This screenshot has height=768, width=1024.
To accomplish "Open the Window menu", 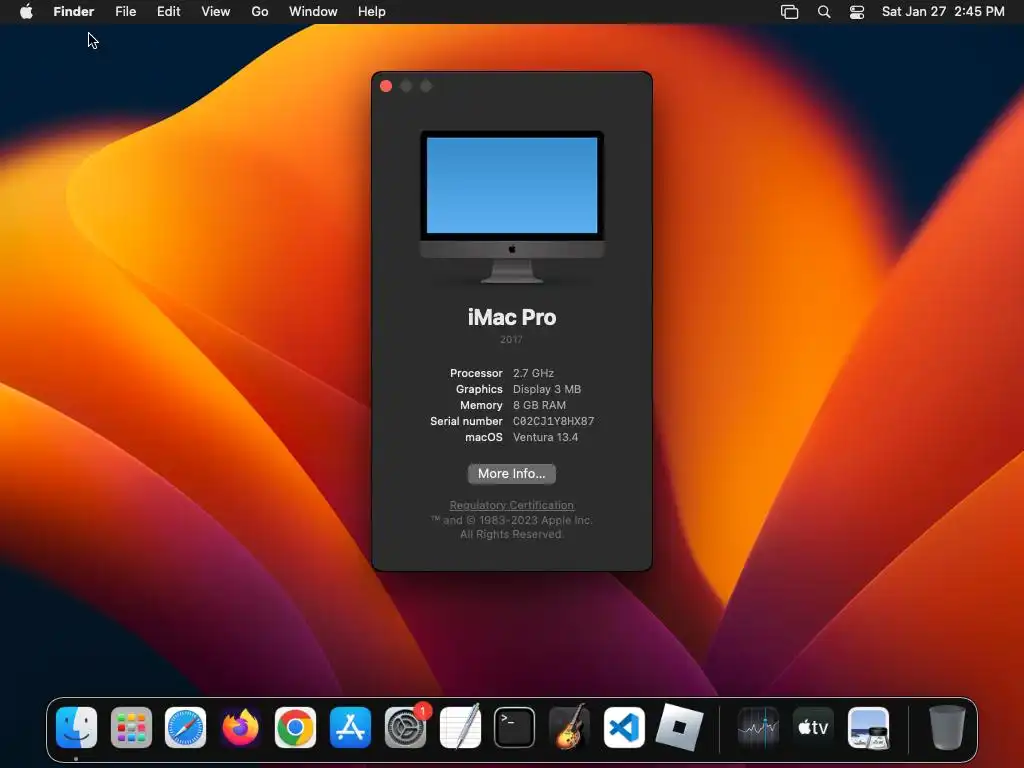I will click(313, 12).
